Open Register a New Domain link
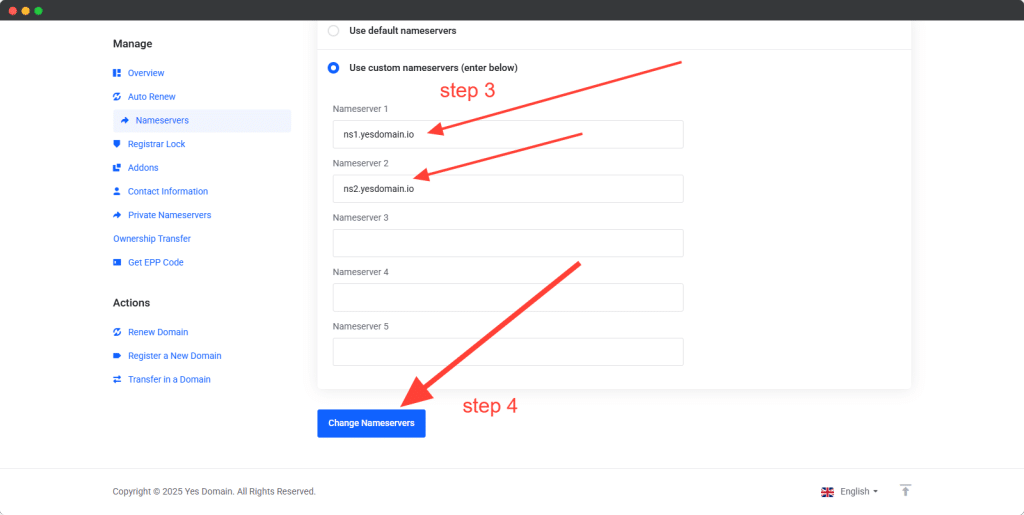Viewport: 1024px width, 515px height. 174,356
